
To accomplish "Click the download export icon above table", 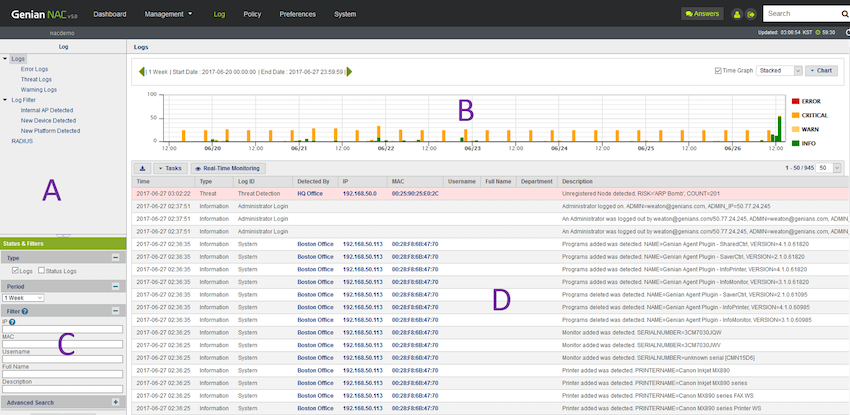I will 141,169.
